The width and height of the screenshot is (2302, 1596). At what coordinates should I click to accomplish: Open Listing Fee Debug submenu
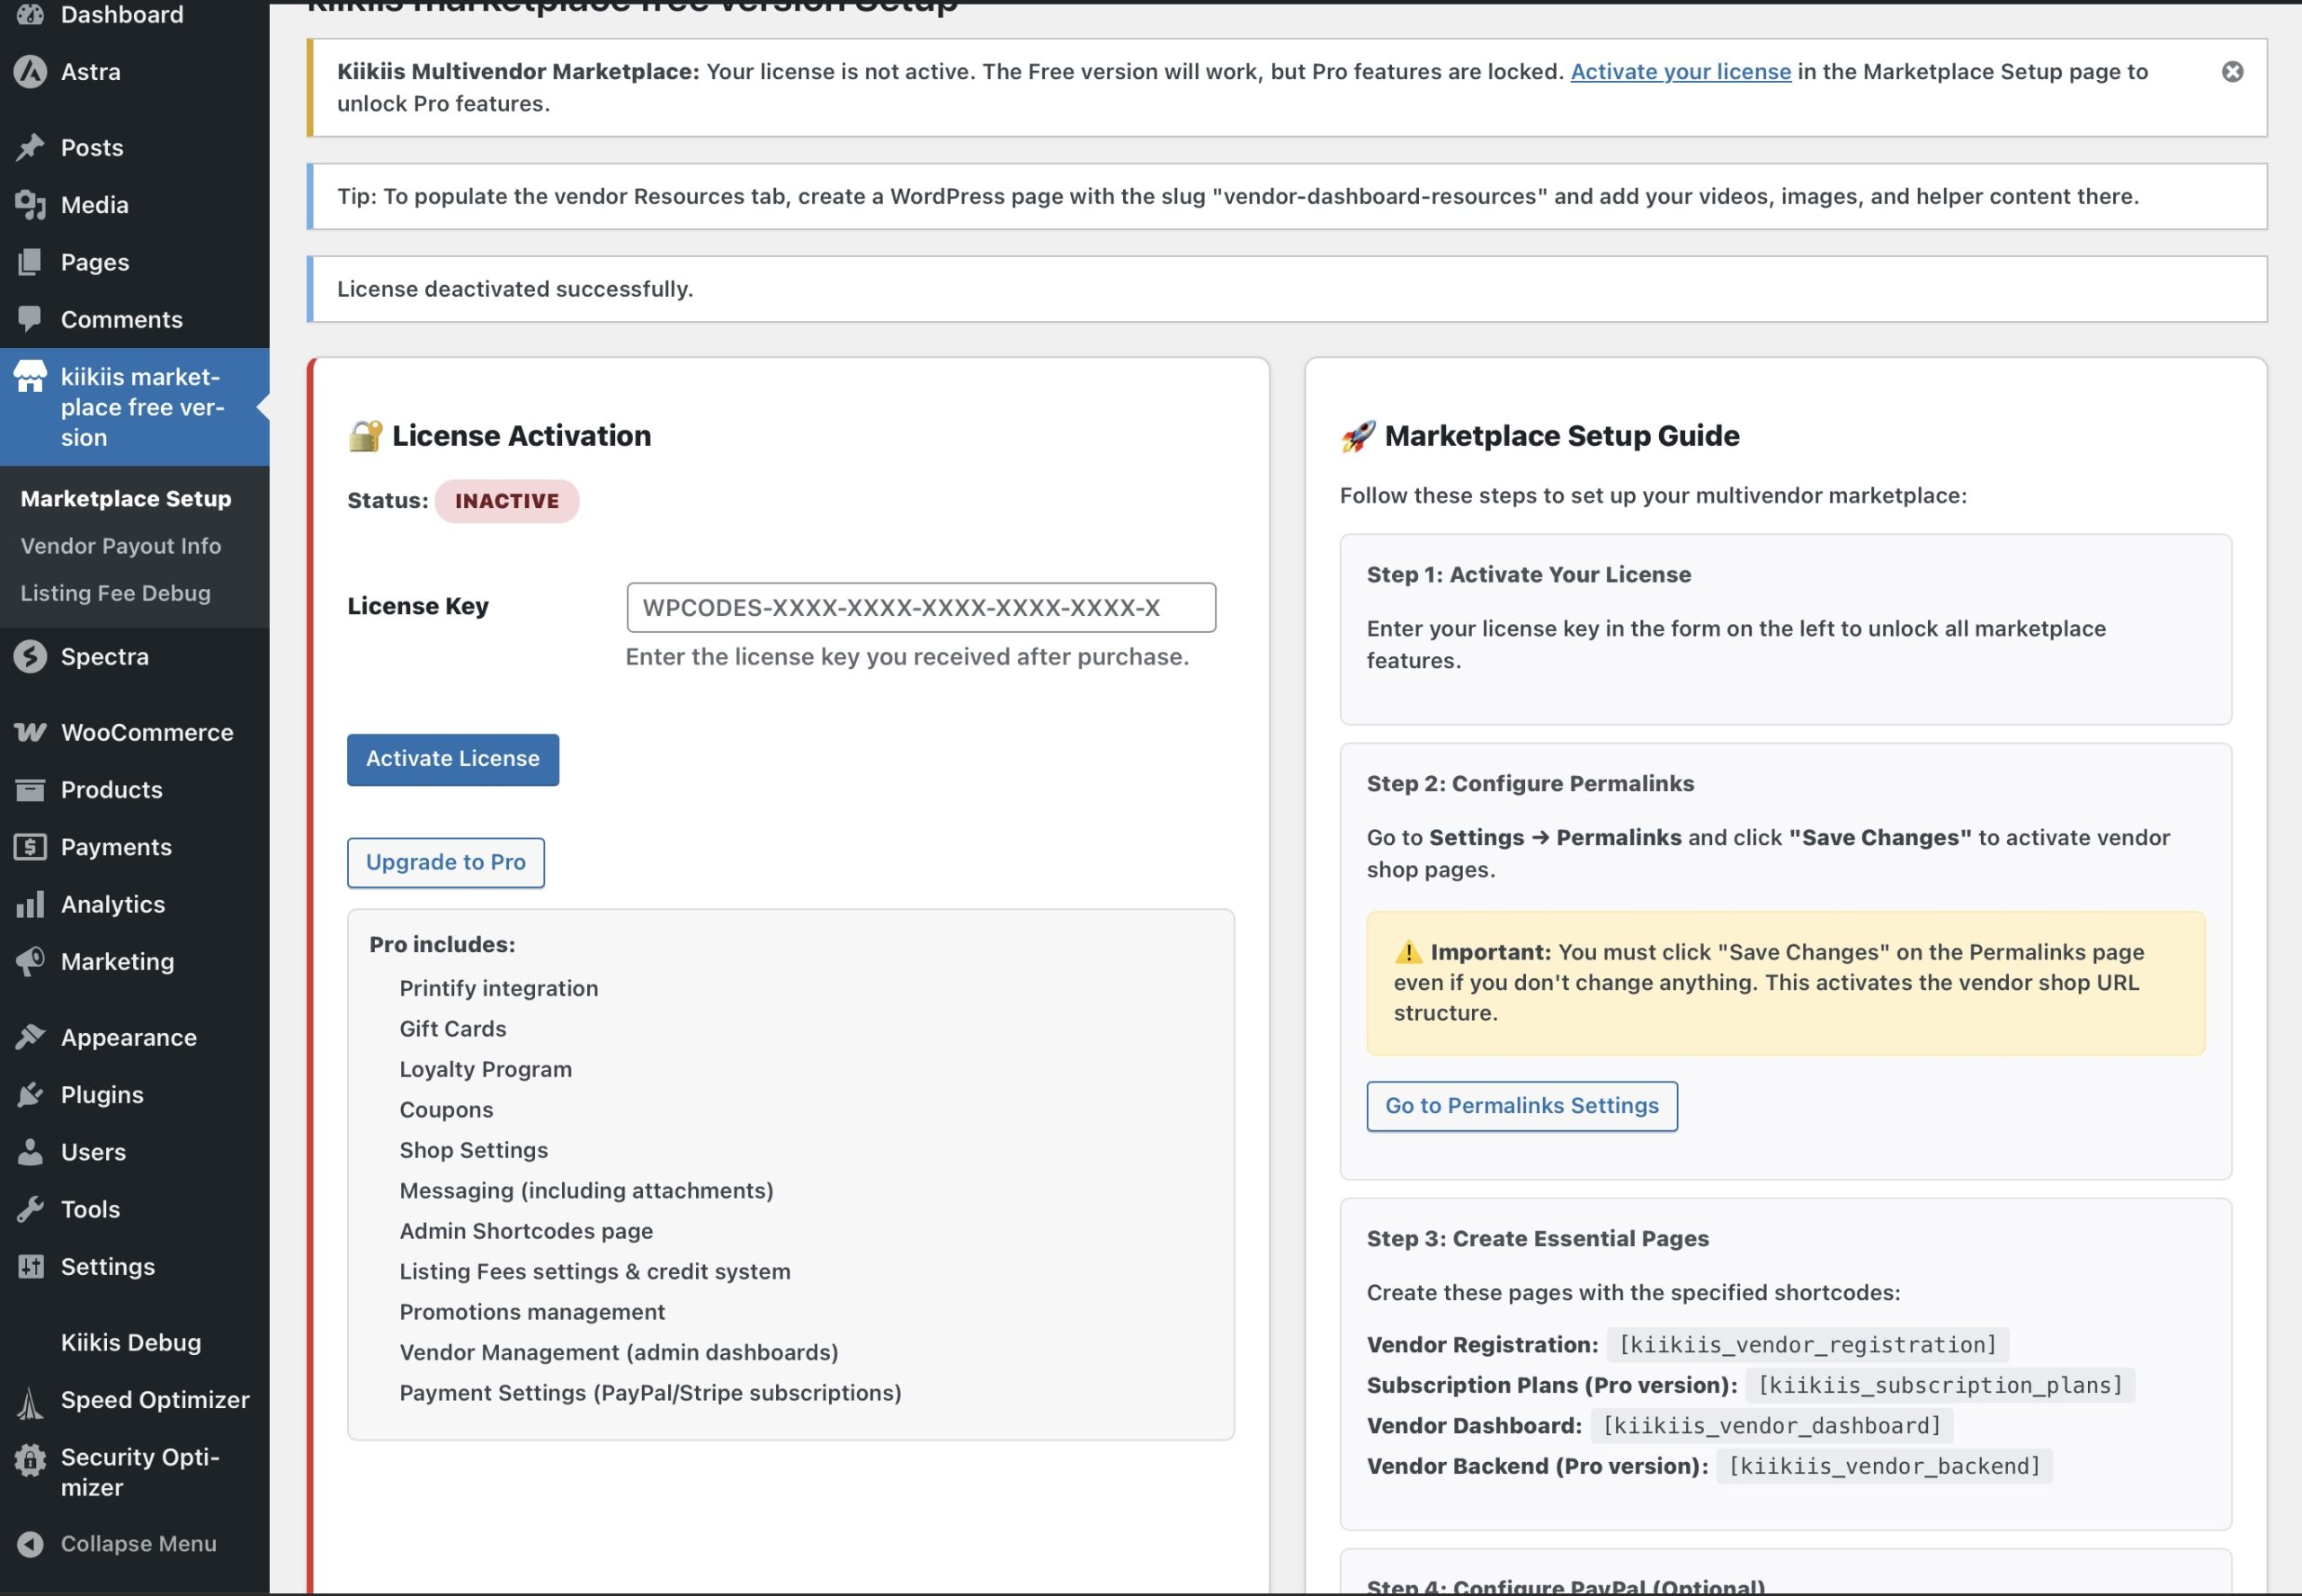116,593
